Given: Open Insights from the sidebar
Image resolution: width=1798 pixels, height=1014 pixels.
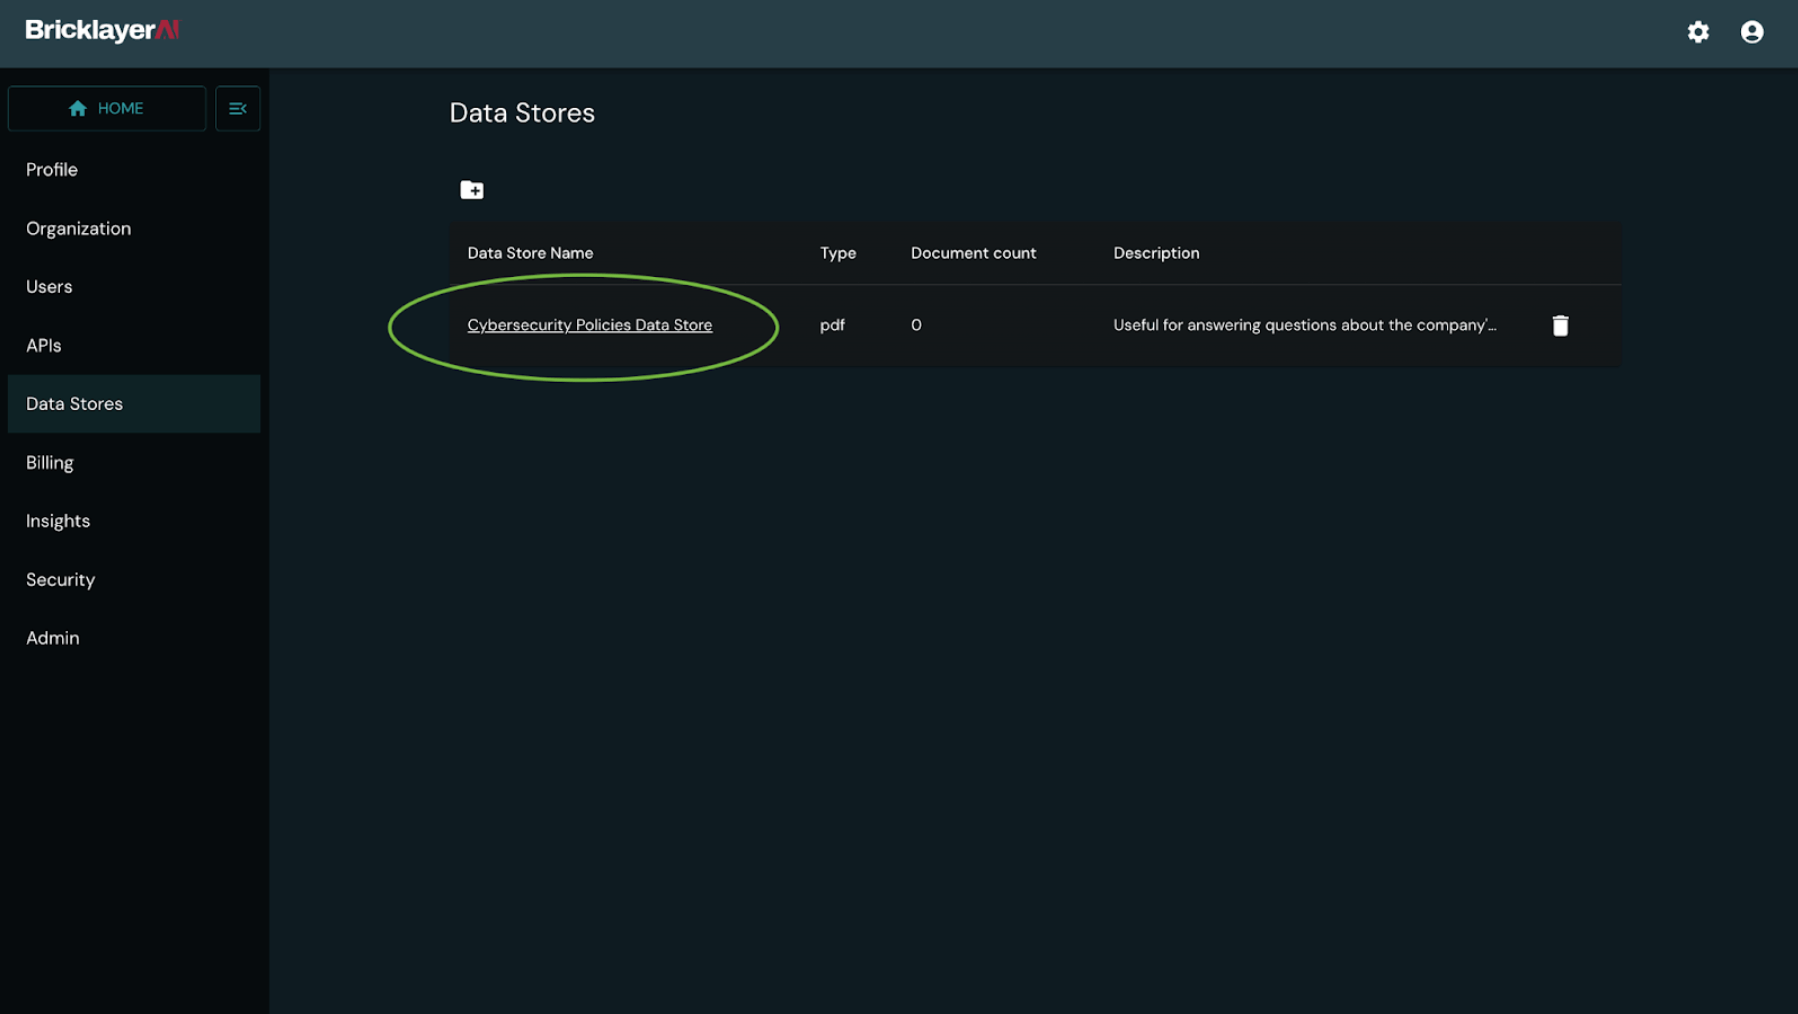Looking at the screenshot, I should [x=58, y=521].
